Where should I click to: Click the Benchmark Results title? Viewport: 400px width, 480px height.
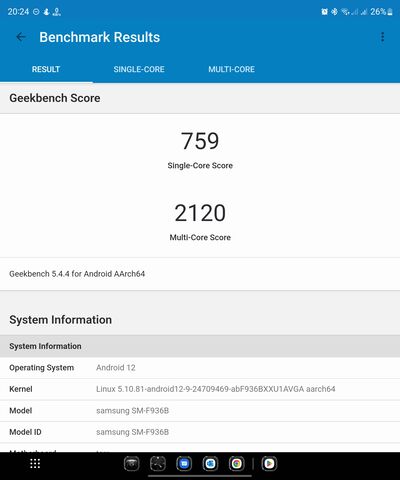[x=100, y=37]
